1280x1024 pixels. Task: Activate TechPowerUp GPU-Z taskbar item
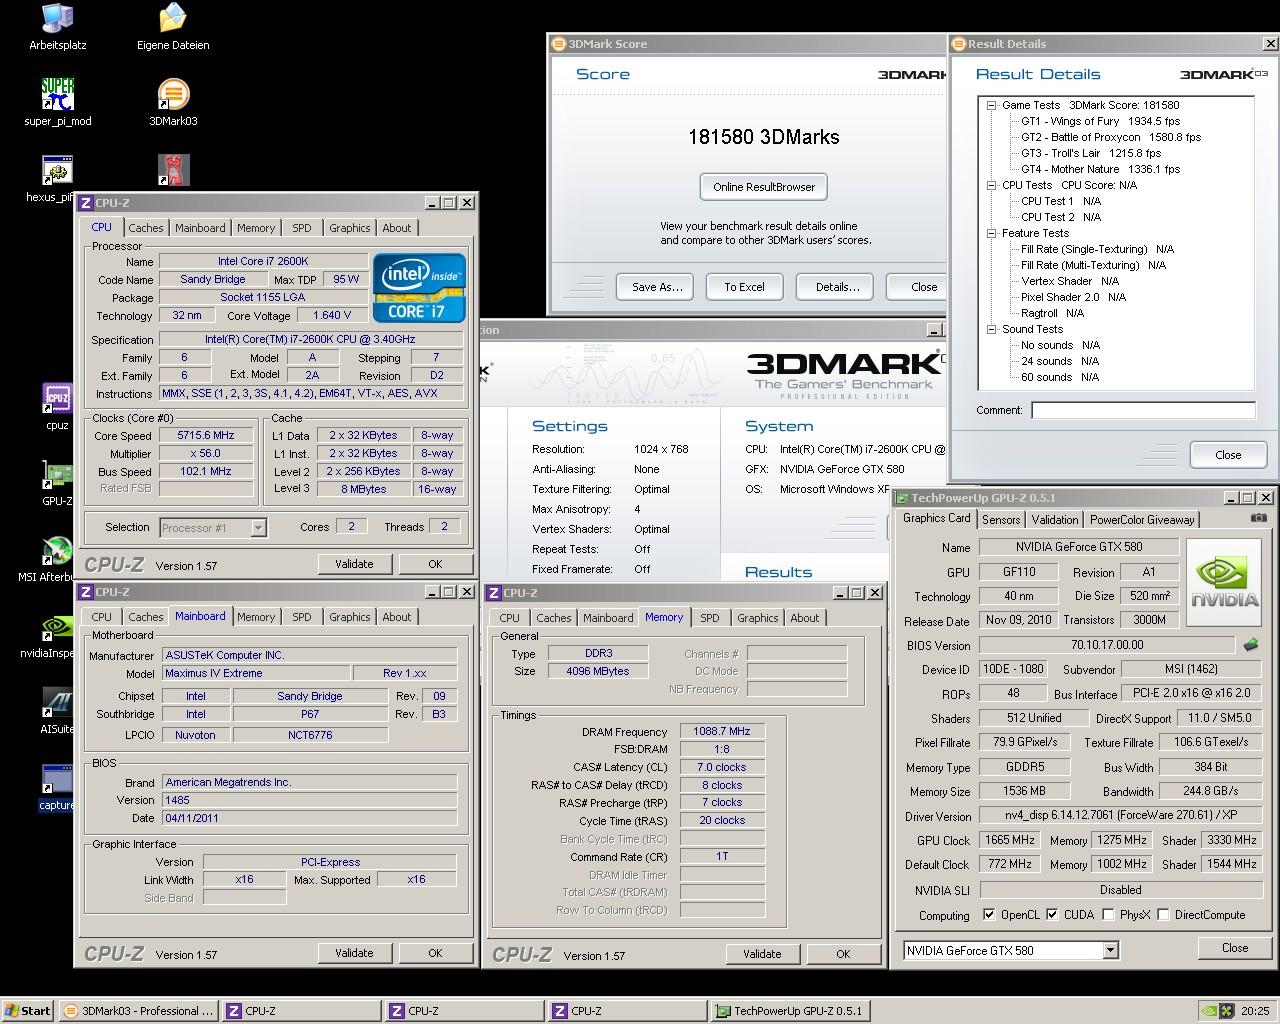790,1011
